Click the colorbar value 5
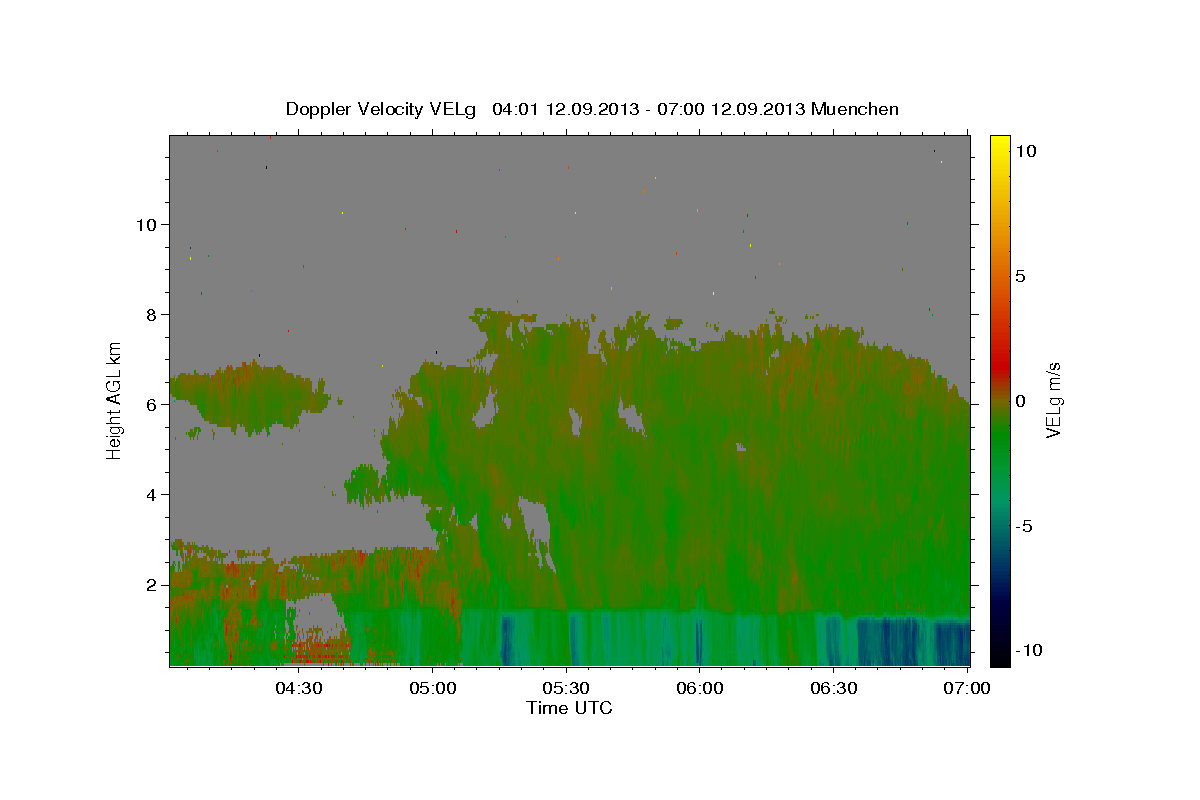This screenshot has width=1200, height=800. pos(1020,275)
